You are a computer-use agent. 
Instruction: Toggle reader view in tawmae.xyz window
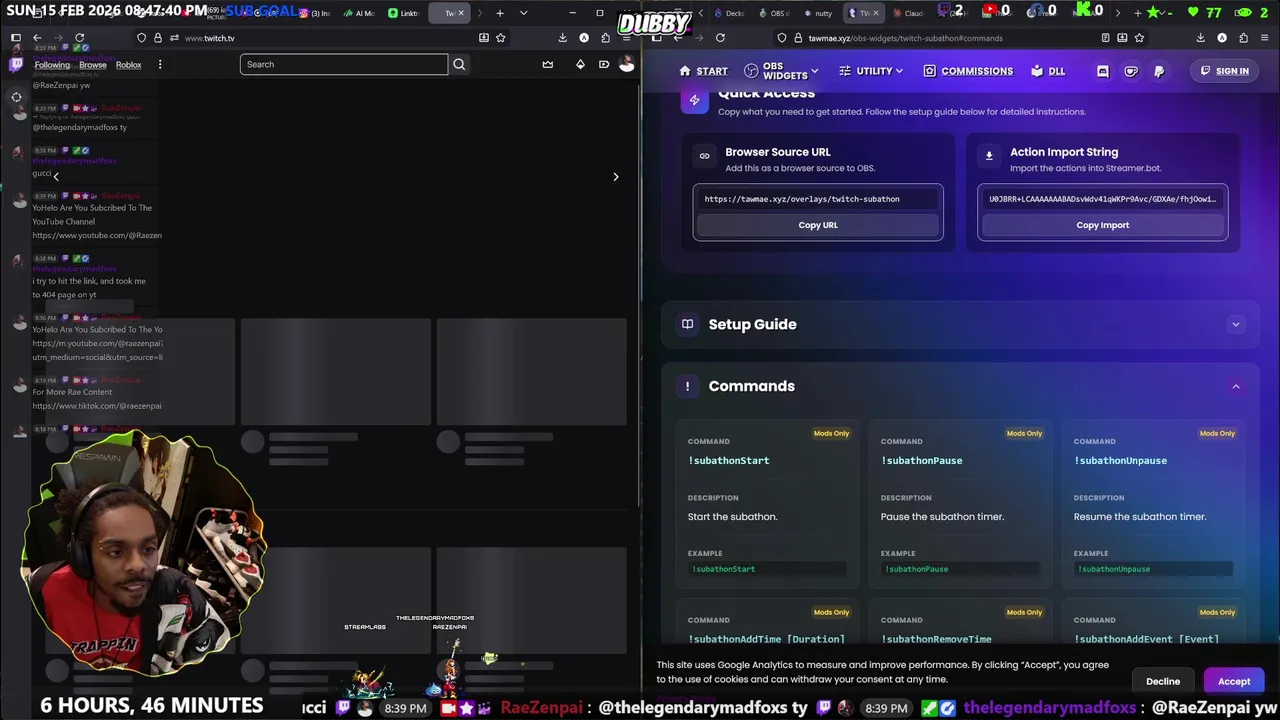1105,38
